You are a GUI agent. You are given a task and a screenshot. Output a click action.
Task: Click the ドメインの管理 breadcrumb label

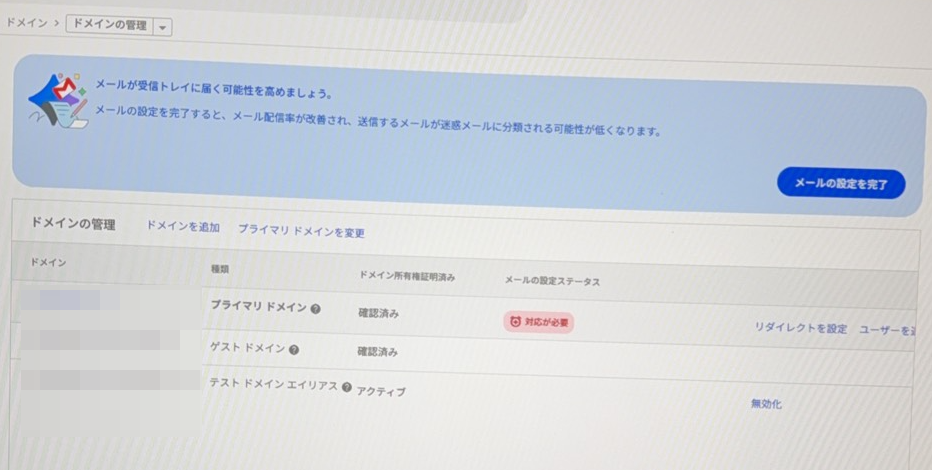109,25
